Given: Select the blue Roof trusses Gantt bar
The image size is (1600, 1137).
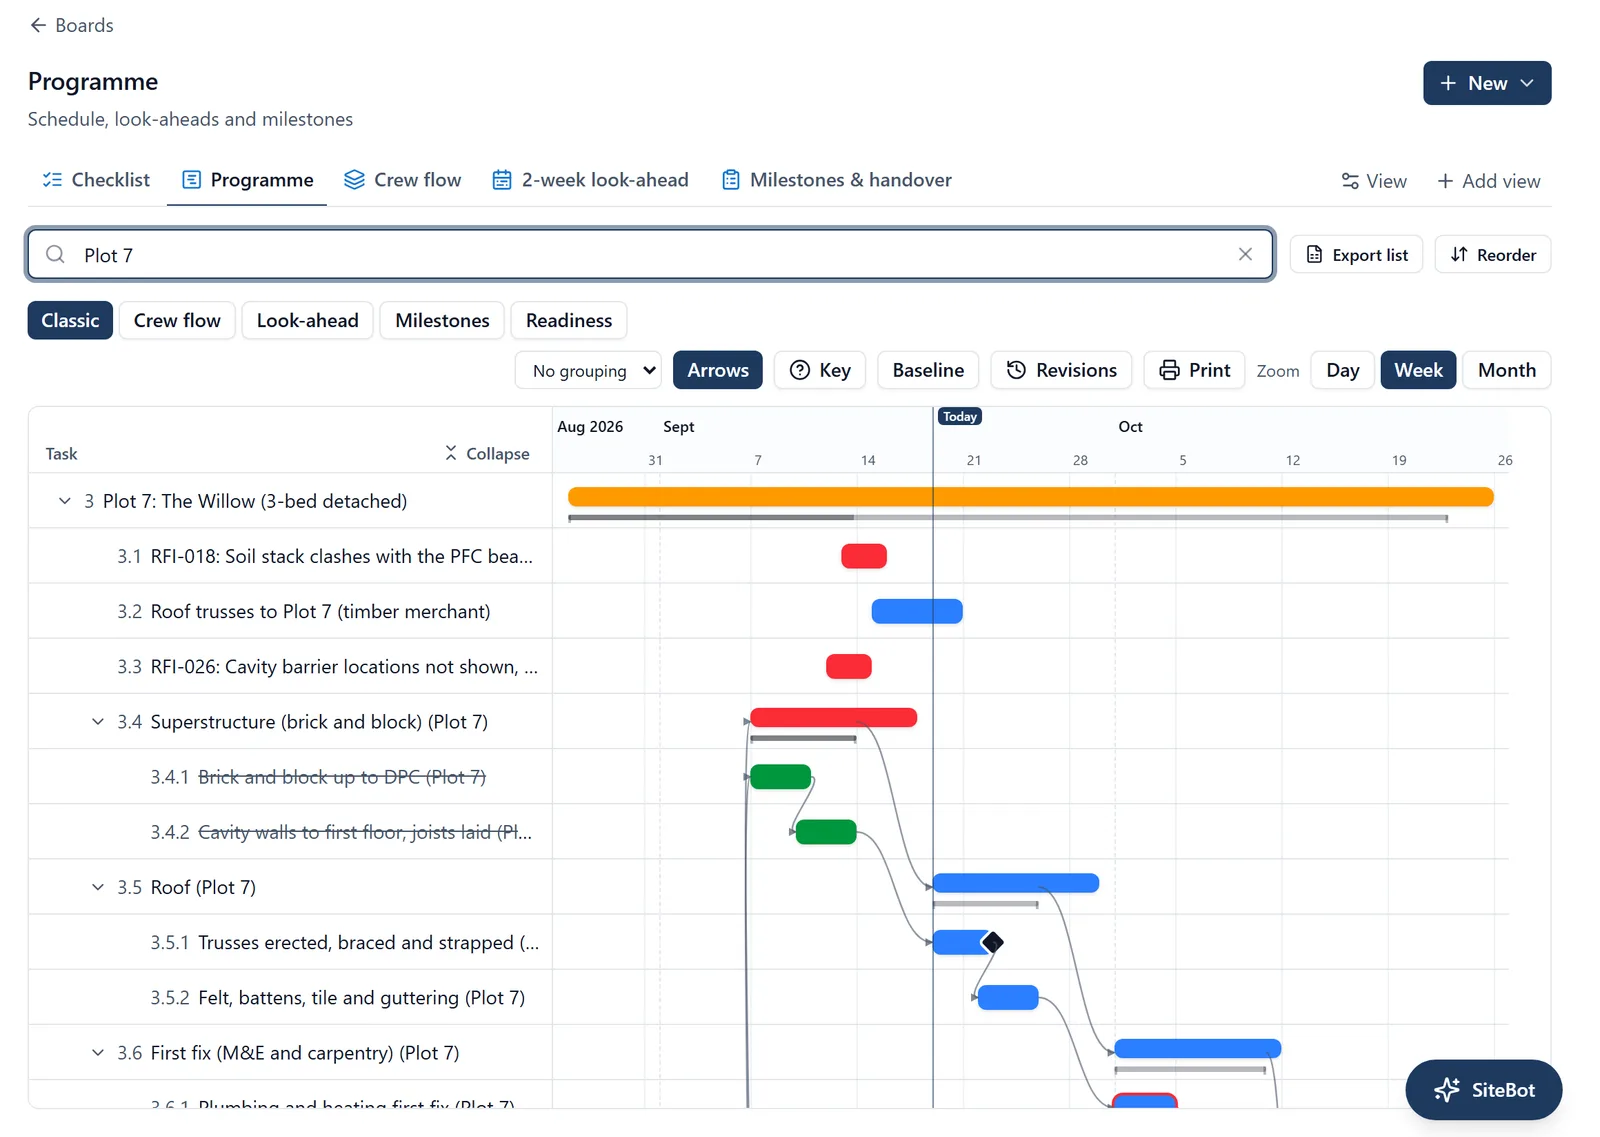Looking at the screenshot, I should click(x=917, y=611).
